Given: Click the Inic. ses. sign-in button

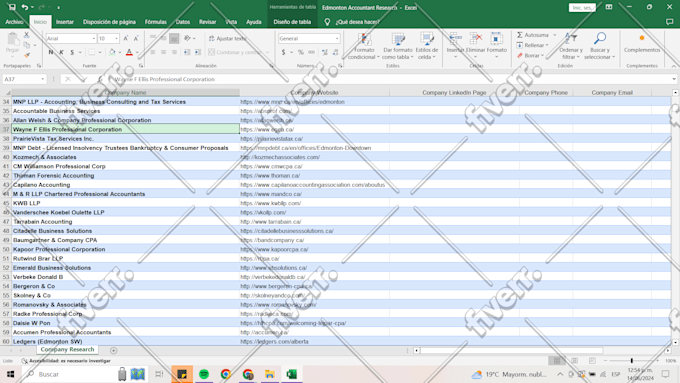Looking at the screenshot, I should click(582, 7).
